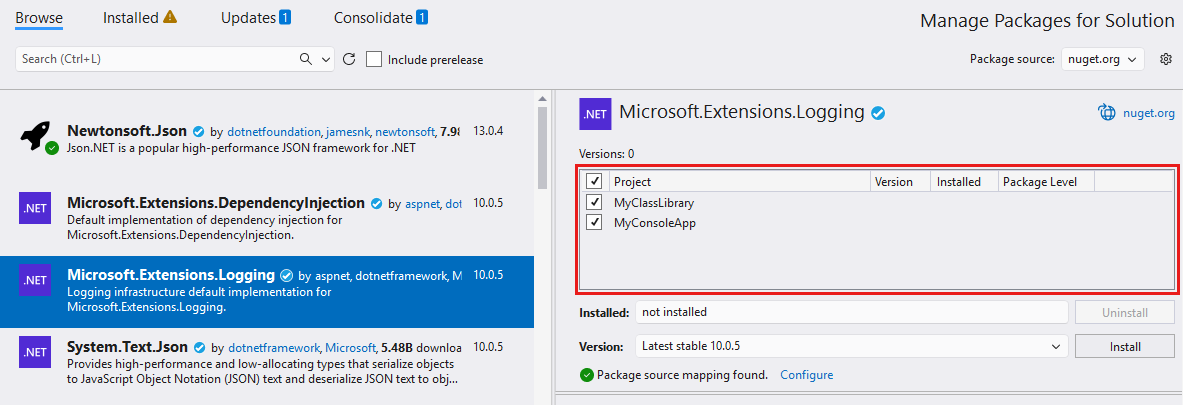Uncheck the MyConsoleApp project checkbox
Screen dimensions: 1183x405
[x=594, y=222]
